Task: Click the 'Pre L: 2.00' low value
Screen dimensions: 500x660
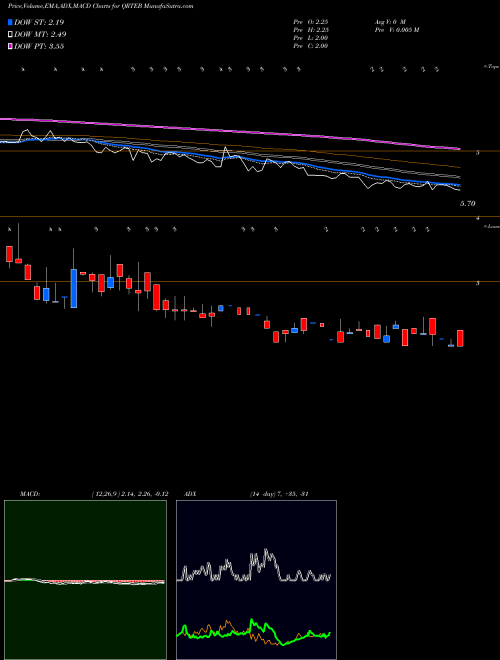Action: pyautogui.click(x=311, y=38)
